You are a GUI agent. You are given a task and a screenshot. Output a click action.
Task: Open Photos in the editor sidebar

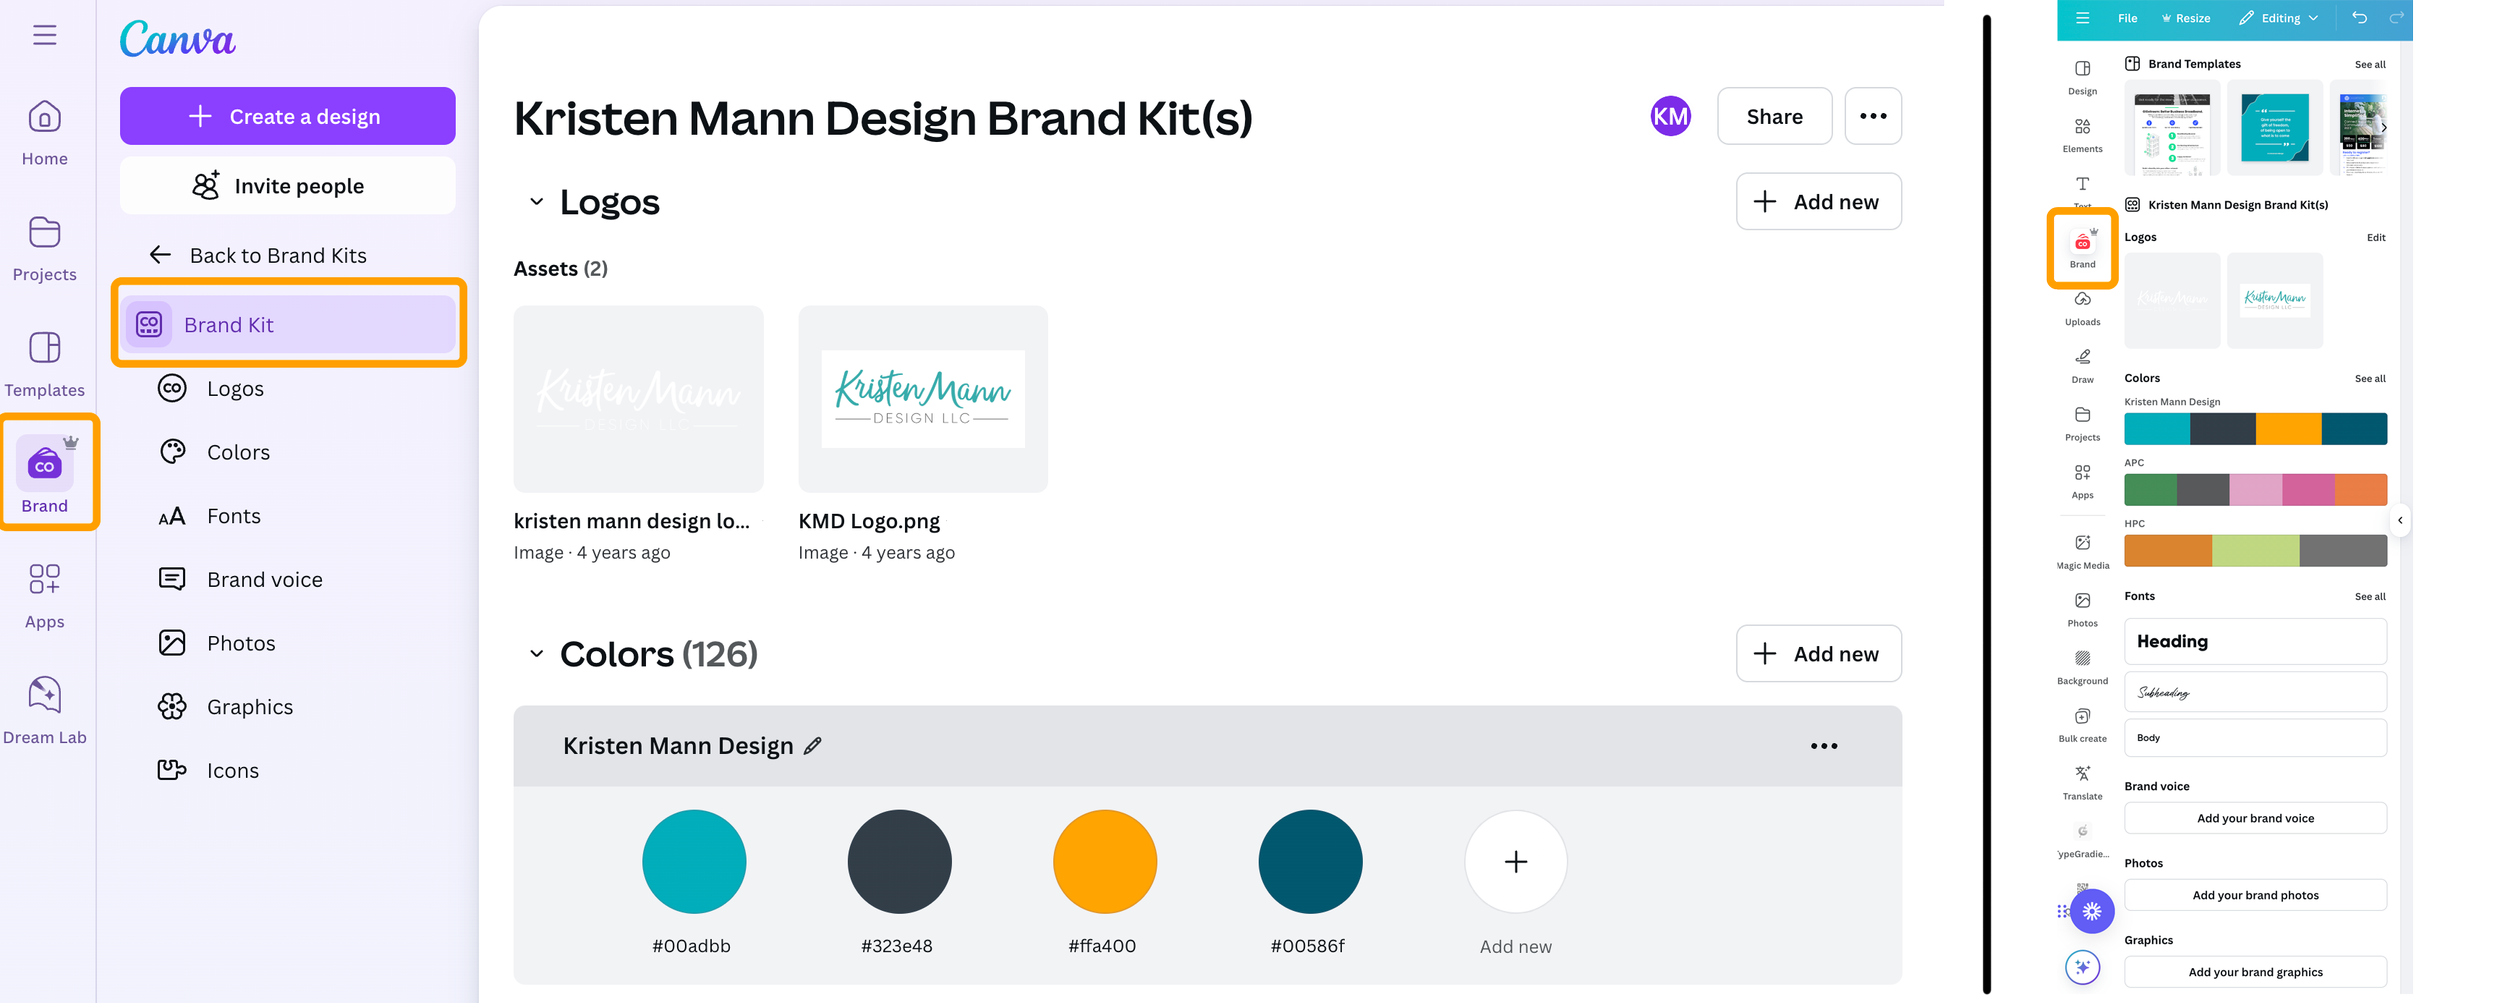(x=2083, y=610)
